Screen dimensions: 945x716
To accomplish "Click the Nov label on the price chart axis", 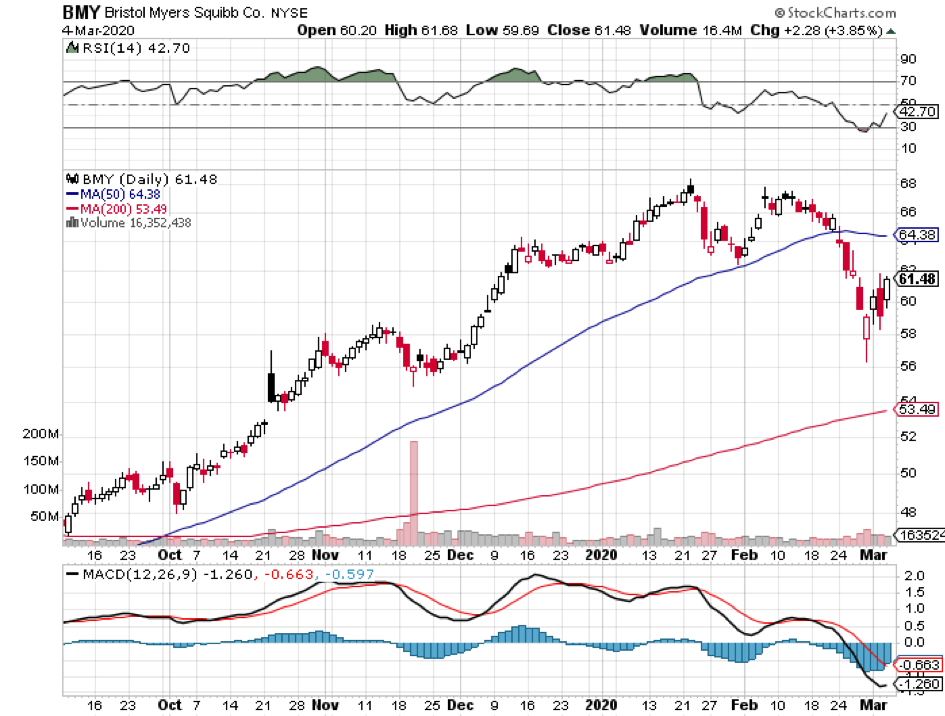I will click(325, 554).
